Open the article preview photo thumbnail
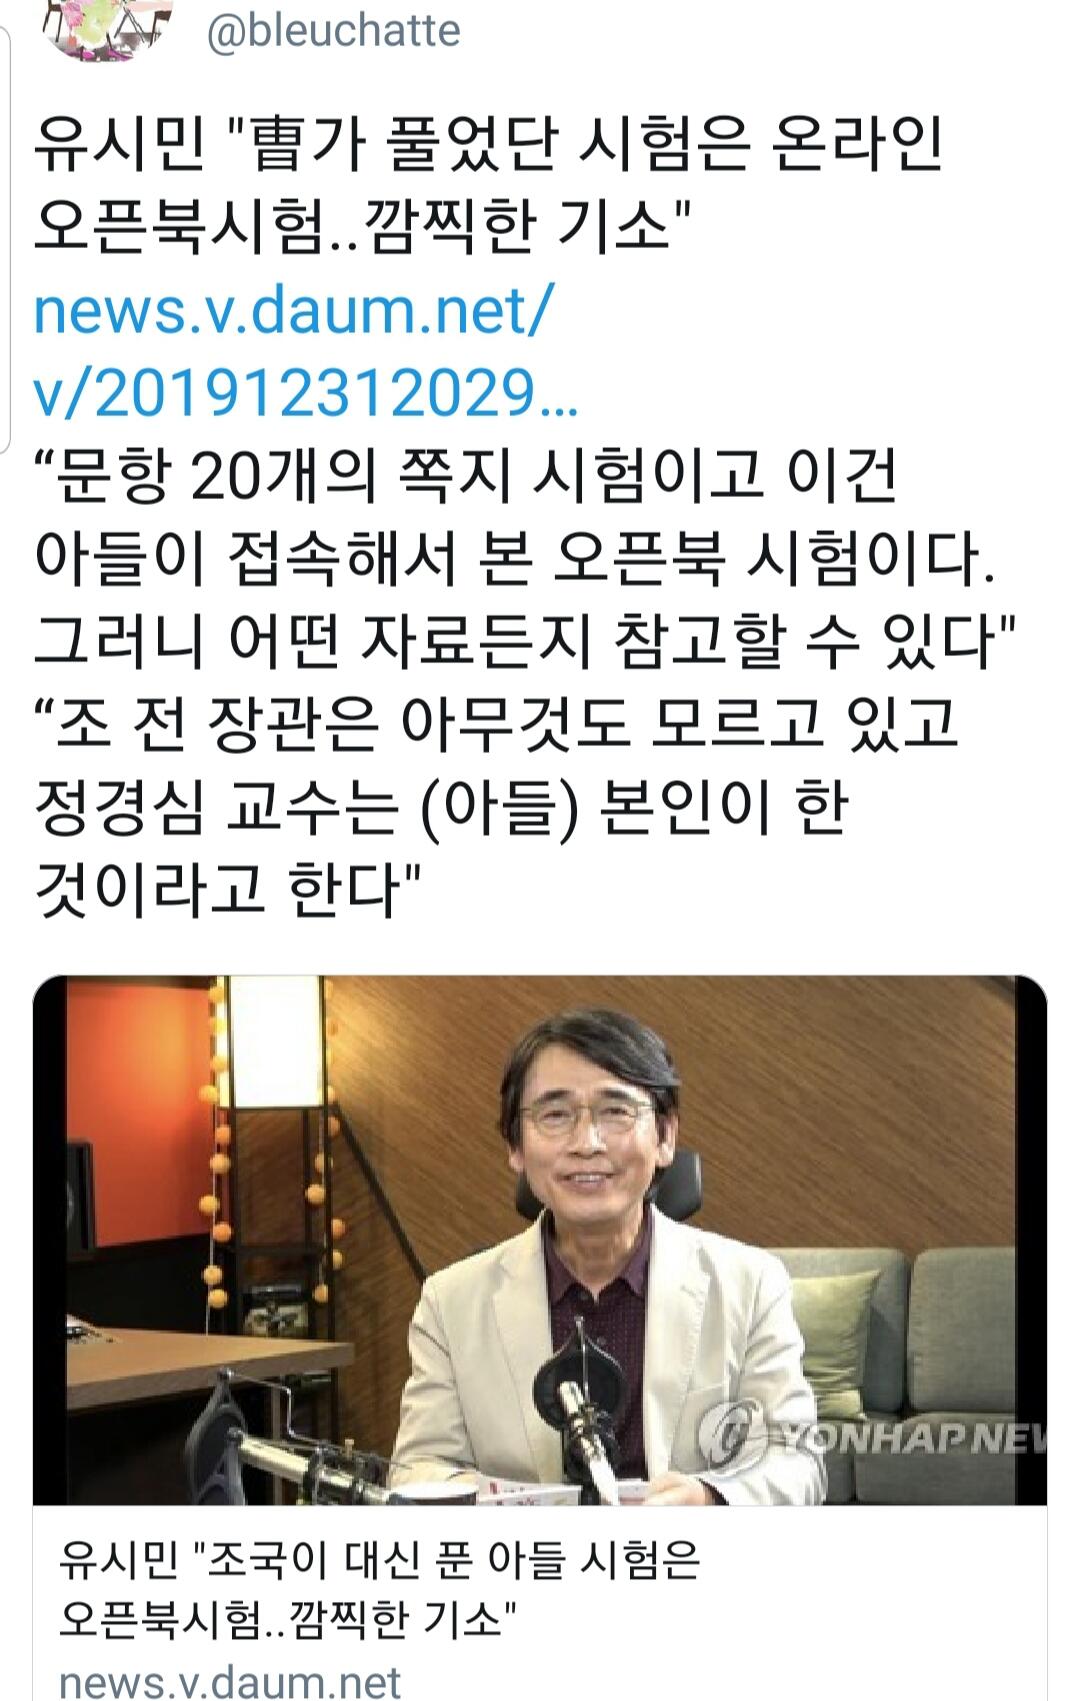 [540, 1240]
